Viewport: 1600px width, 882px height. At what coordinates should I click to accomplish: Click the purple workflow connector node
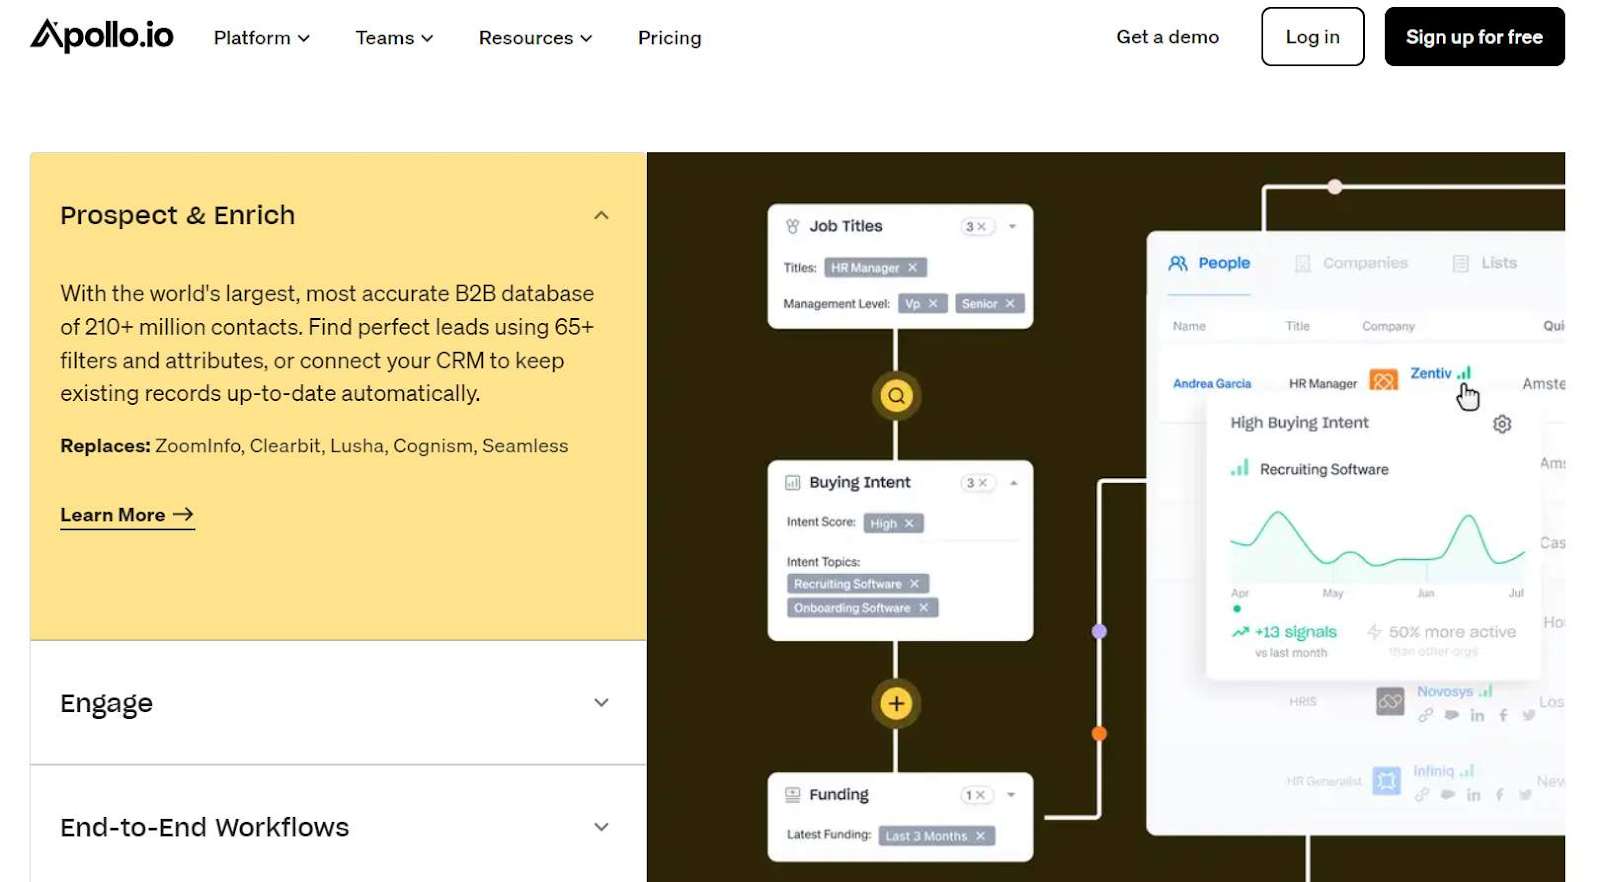(x=1099, y=632)
